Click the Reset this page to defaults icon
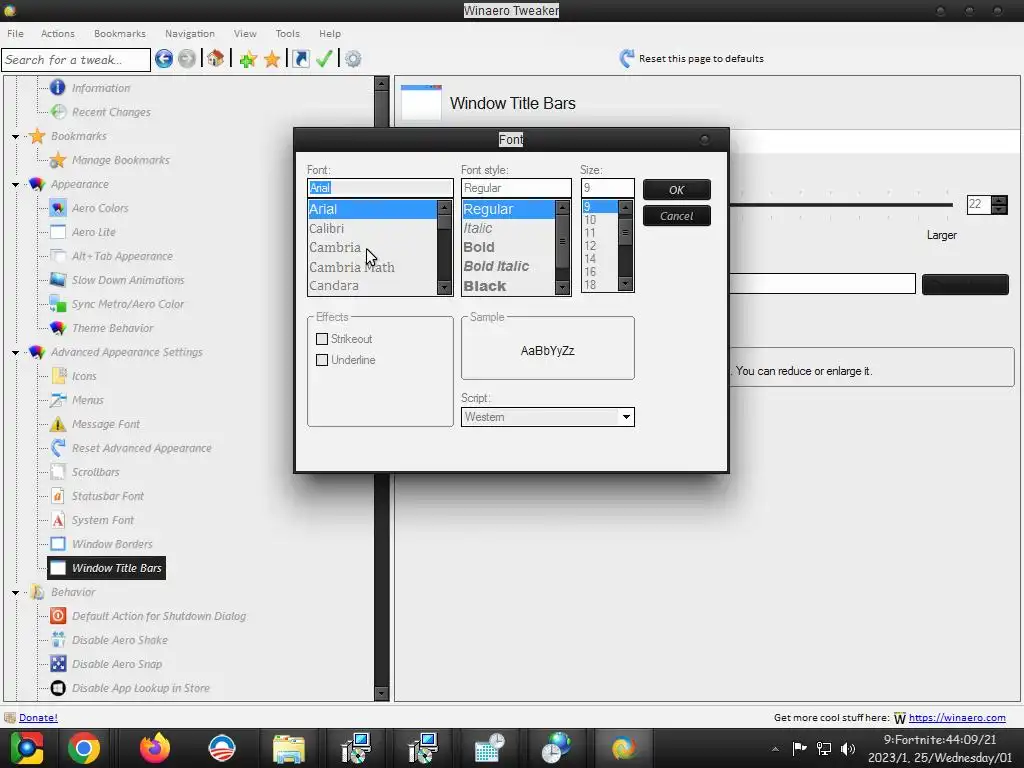The image size is (1024, 768). (626, 59)
